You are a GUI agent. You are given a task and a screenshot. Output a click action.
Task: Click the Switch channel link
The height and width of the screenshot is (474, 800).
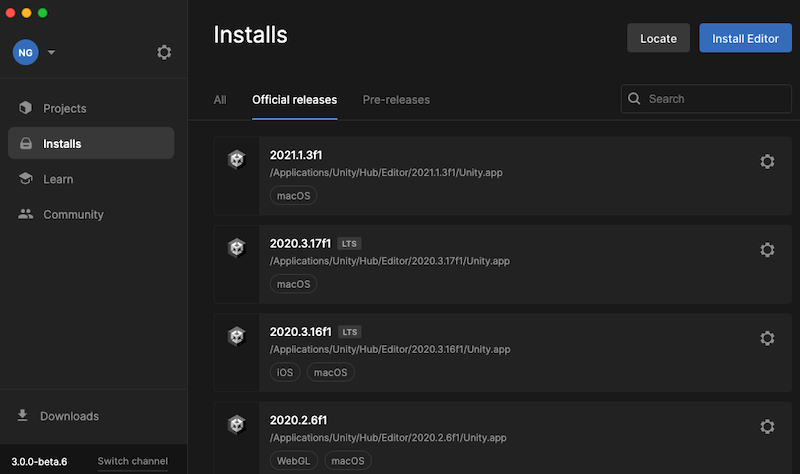[133, 461]
